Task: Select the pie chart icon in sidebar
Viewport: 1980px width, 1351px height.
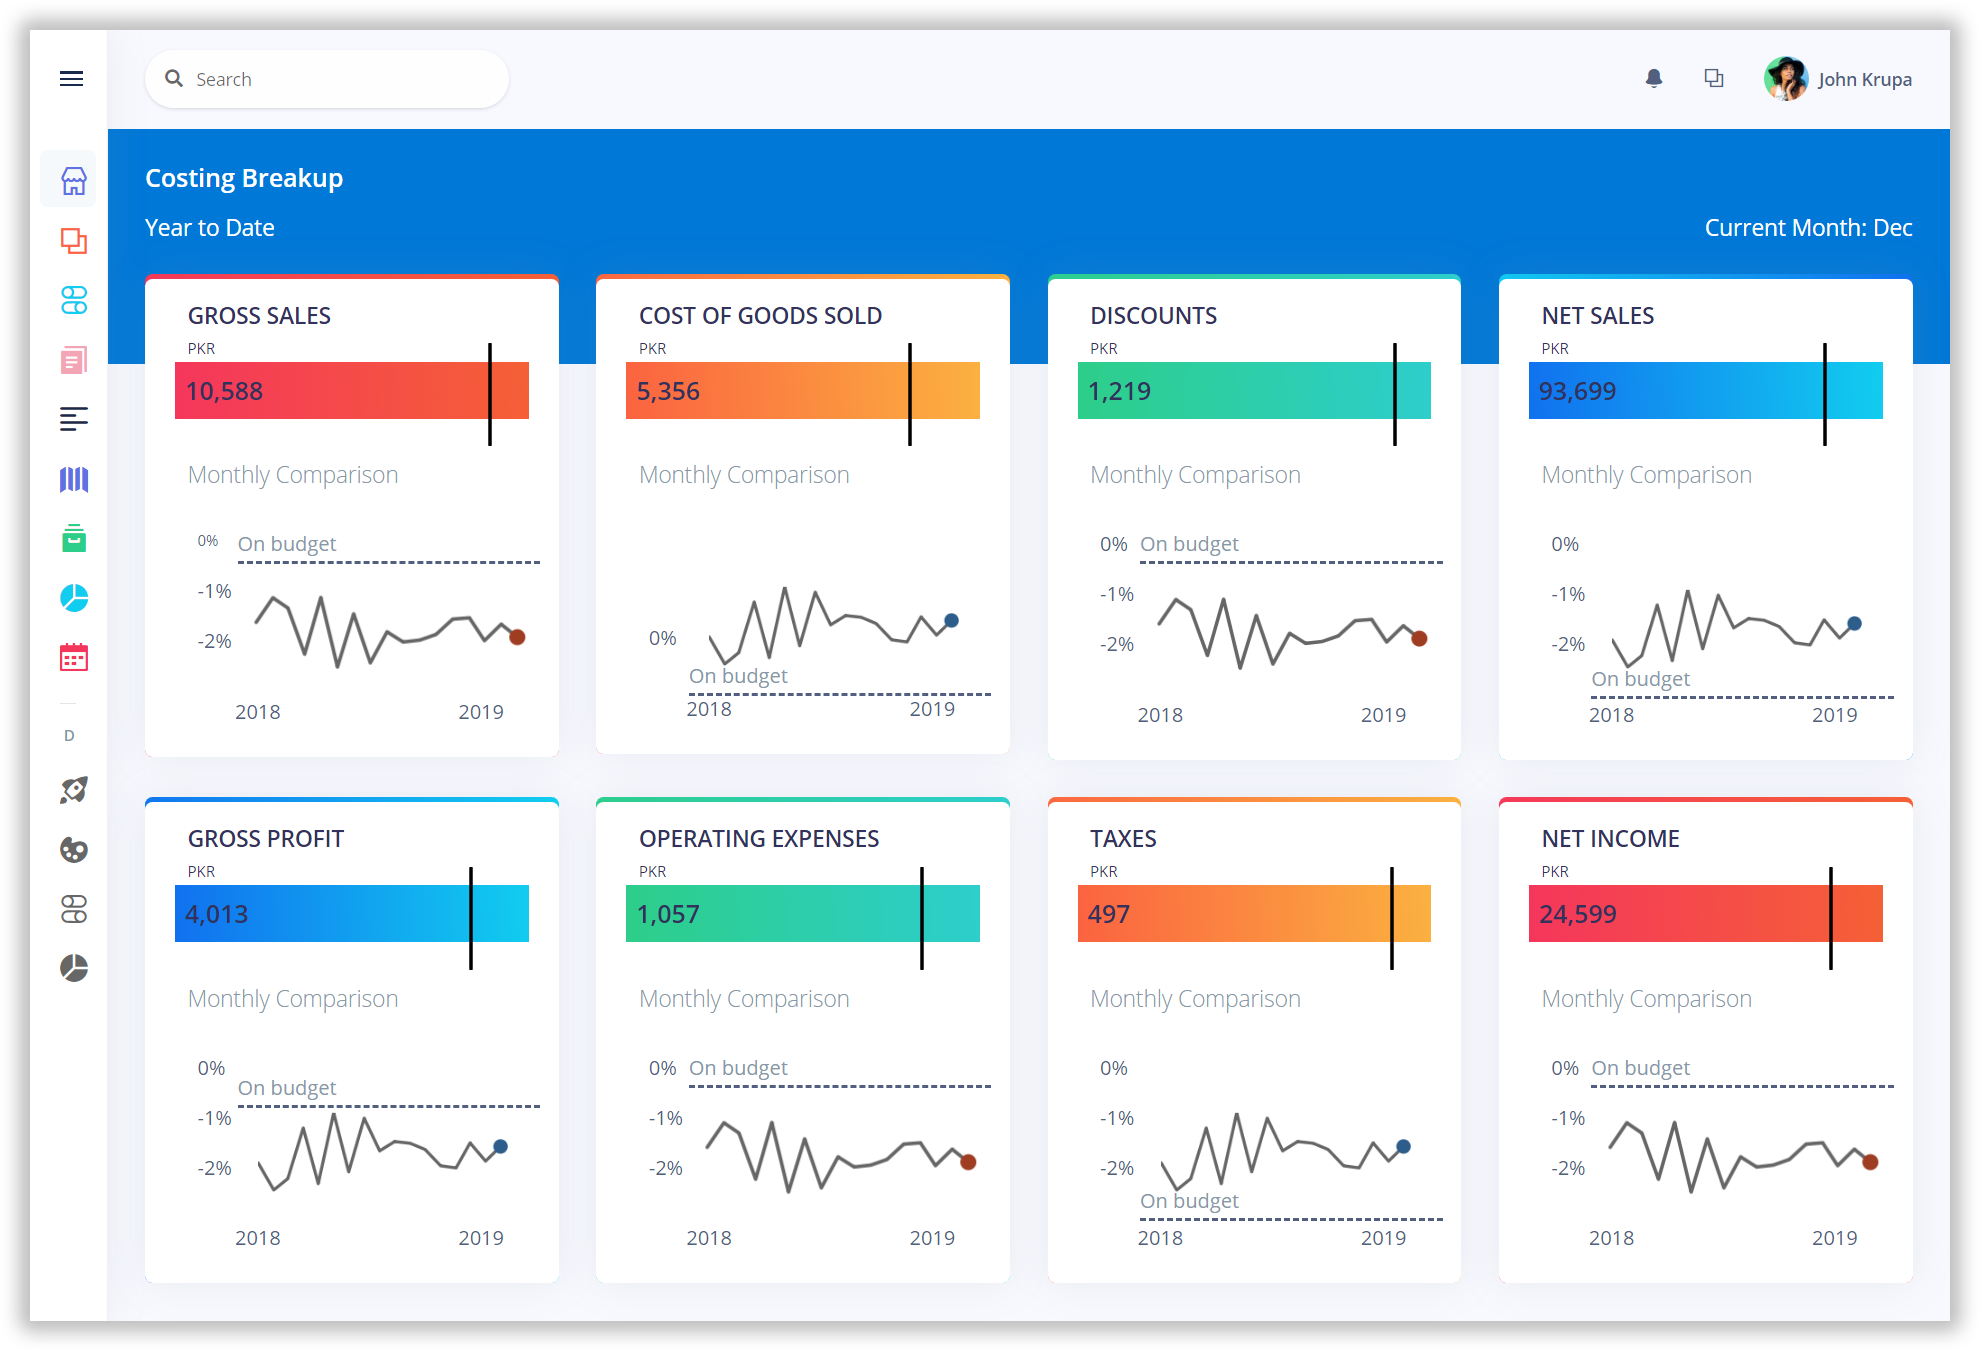Action: click(x=72, y=599)
